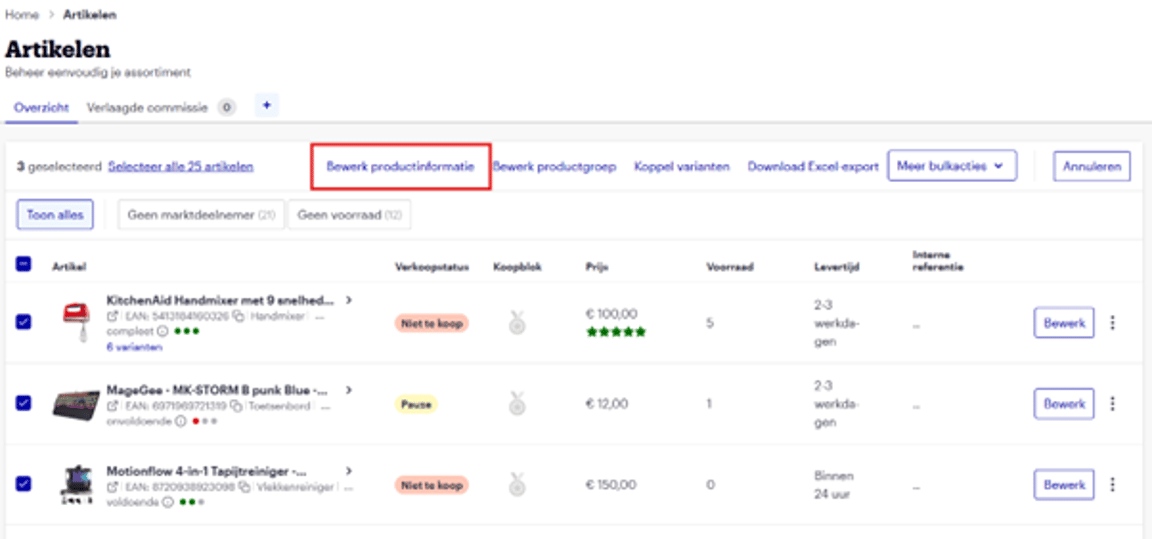Expand the Meer bulkacties dropdown

[951, 167]
